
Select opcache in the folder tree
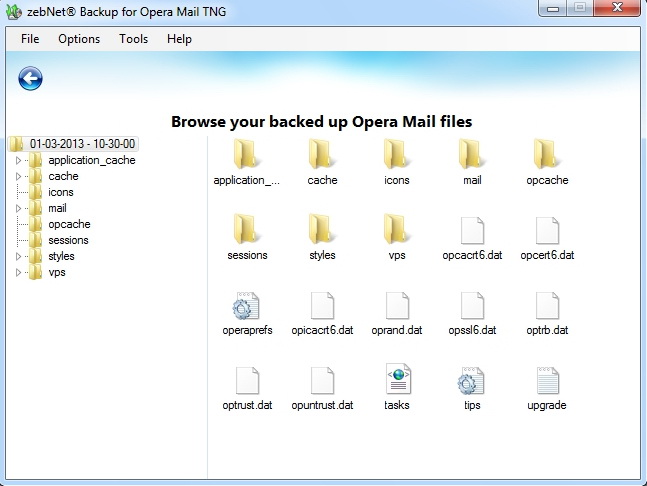point(69,224)
